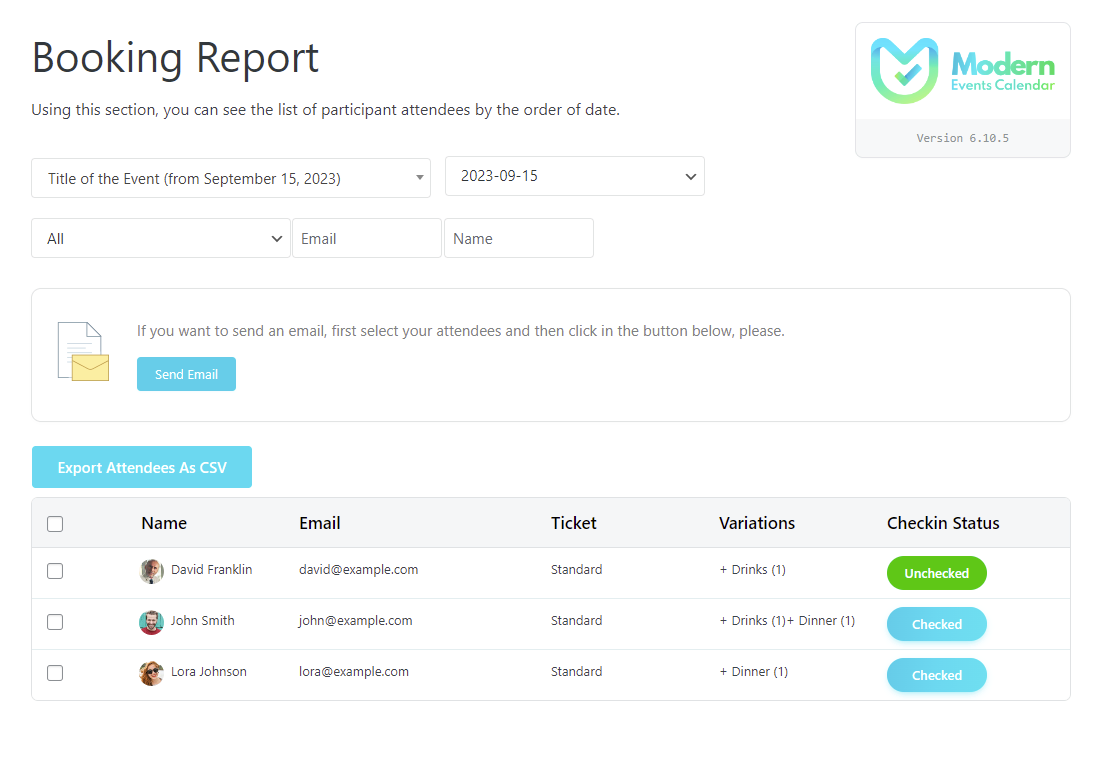Click david@example.com email address
Viewport: 1115px width, 770px height.
358,570
